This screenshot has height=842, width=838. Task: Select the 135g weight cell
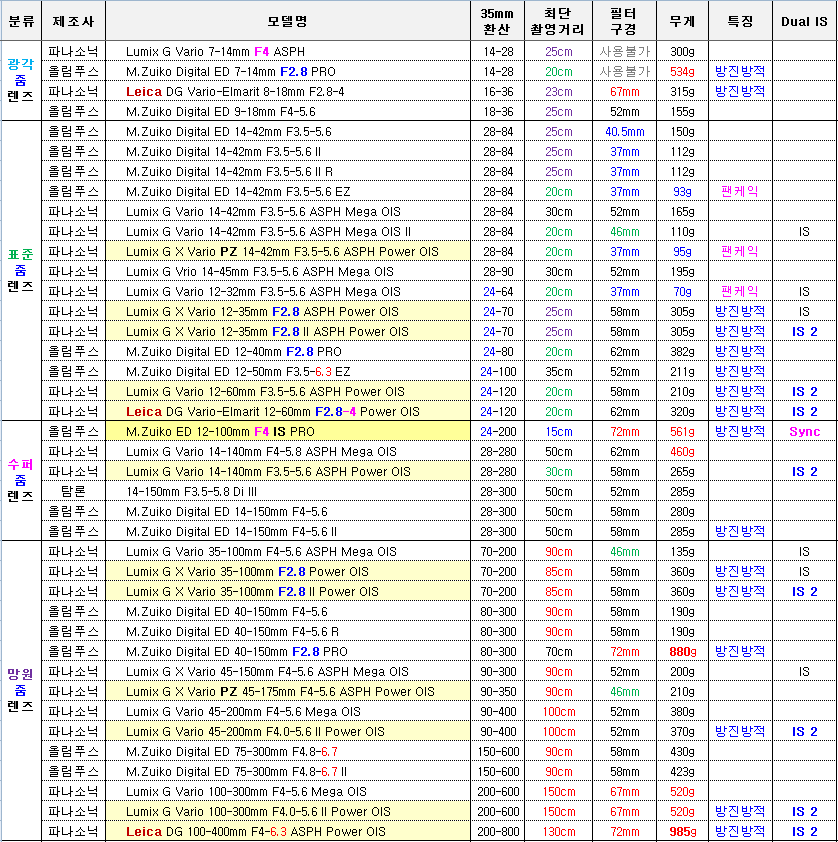click(x=682, y=551)
